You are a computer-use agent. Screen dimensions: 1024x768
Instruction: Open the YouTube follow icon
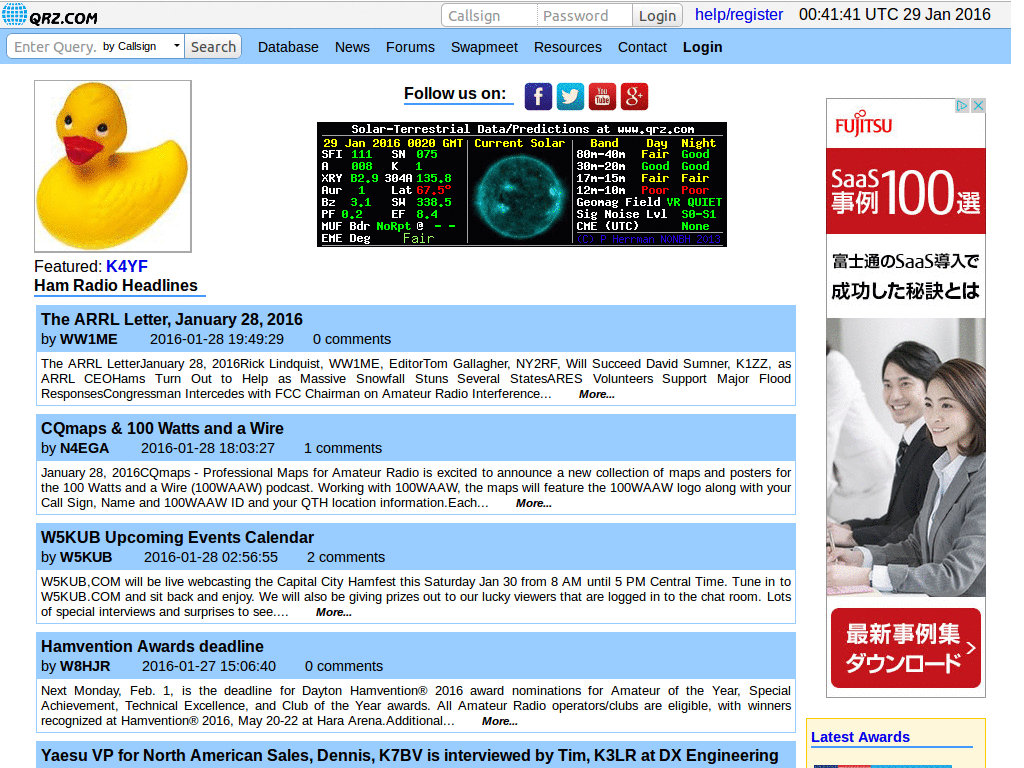click(602, 97)
